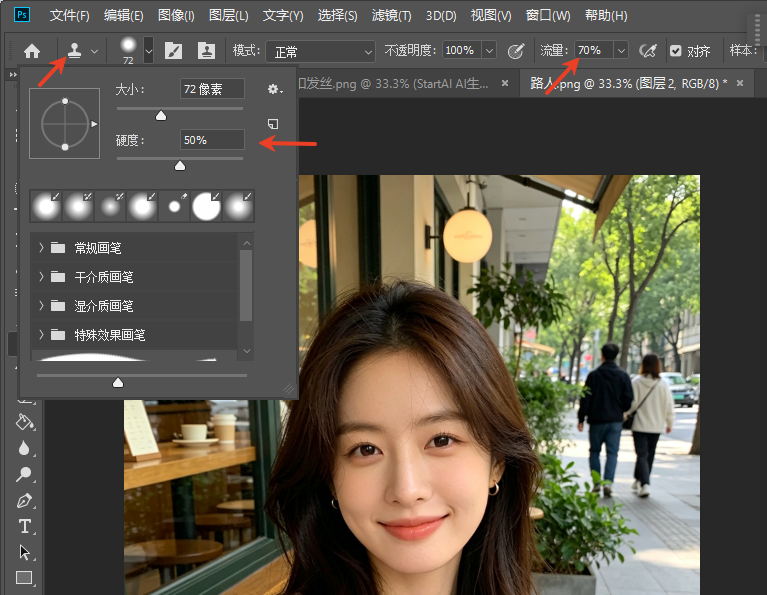Toggle pressure for opacity icon
The image size is (767, 595).
click(516, 51)
